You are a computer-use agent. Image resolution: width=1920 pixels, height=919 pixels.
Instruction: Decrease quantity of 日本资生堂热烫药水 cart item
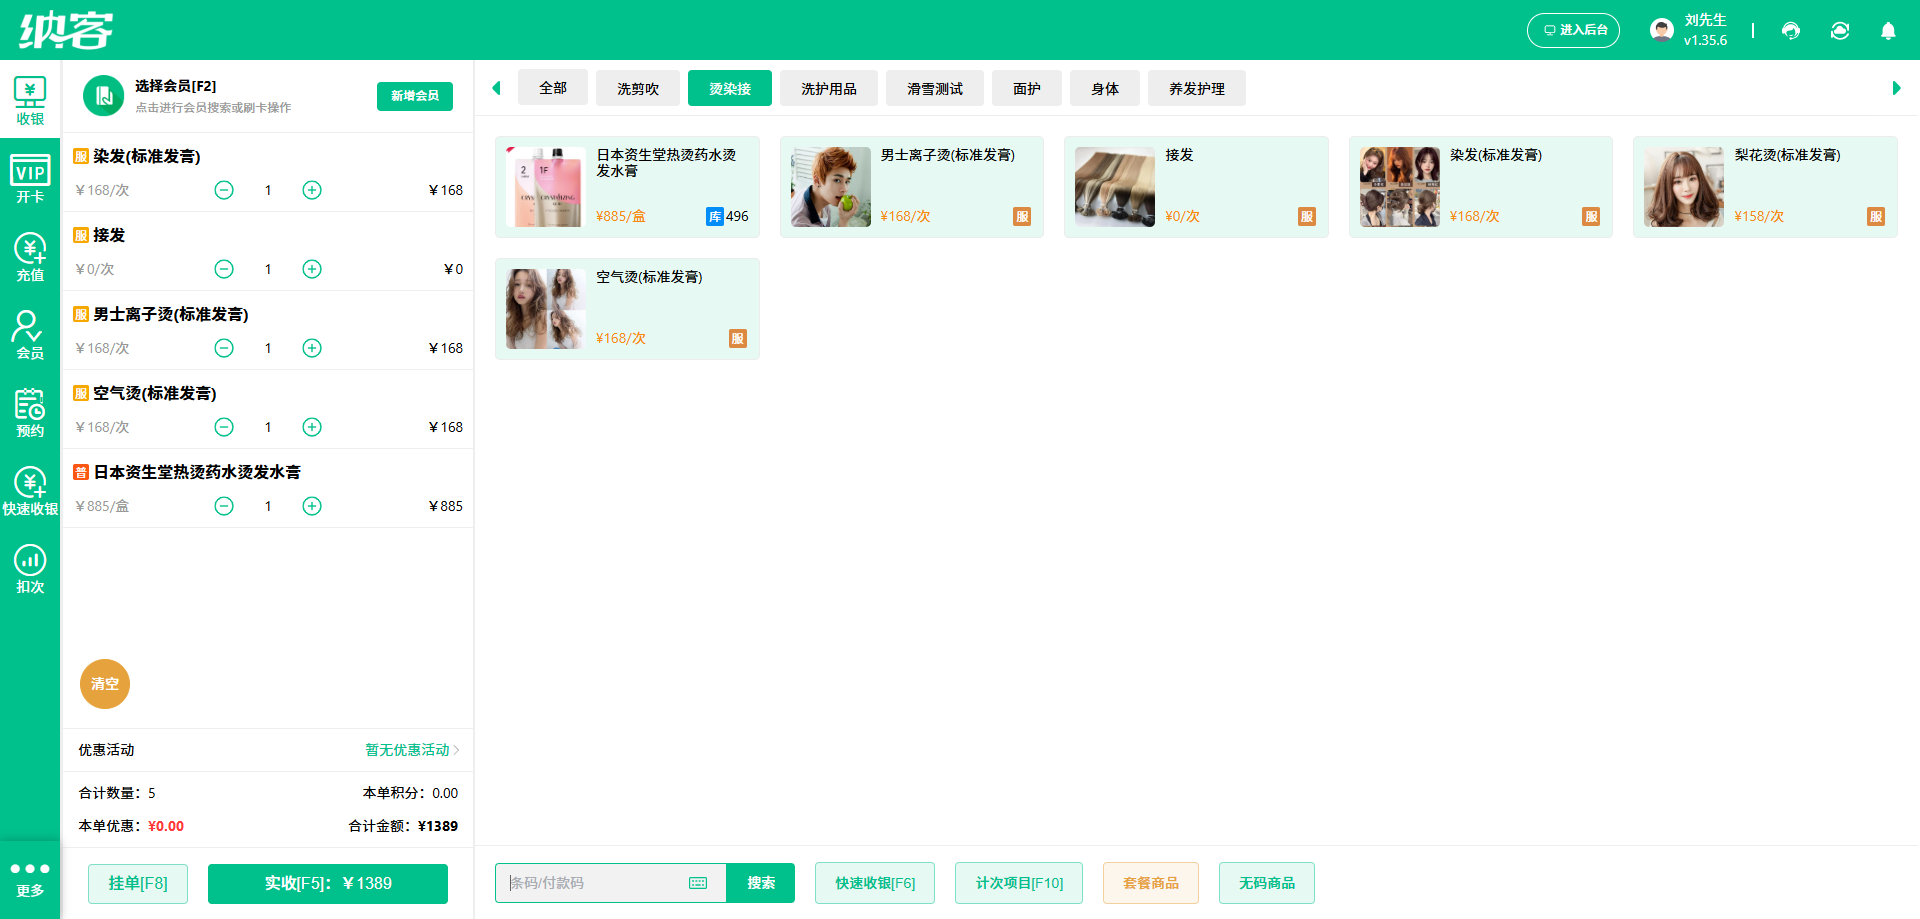[x=224, y=506]
